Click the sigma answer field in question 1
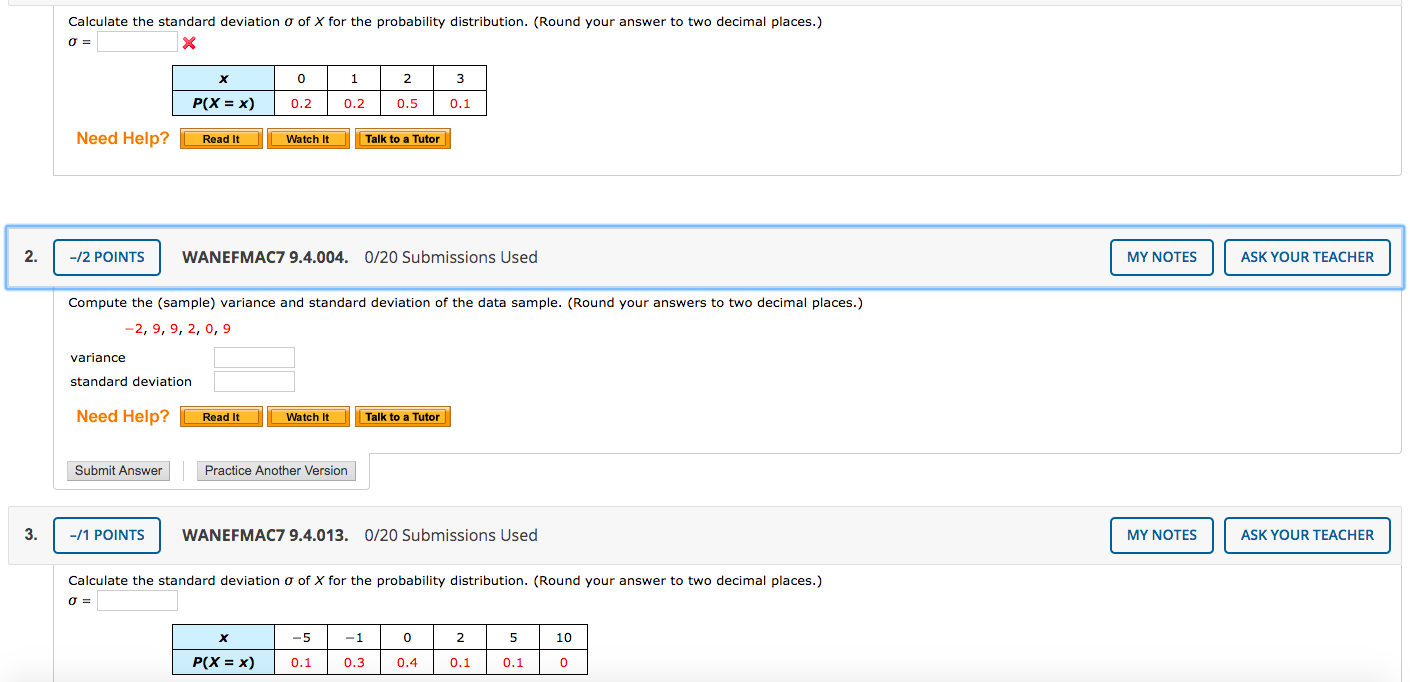 [137, 42]
